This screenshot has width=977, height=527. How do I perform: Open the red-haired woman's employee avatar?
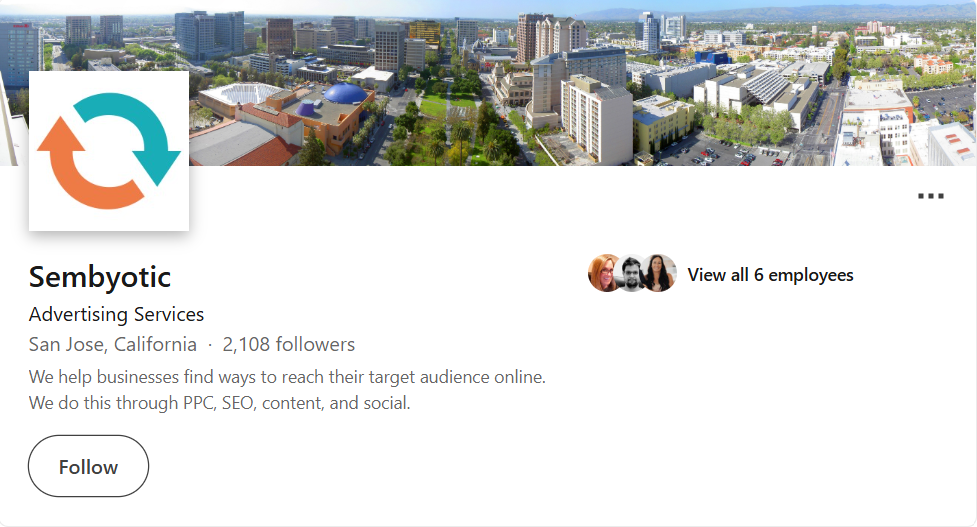pyautogui.click(x=606, y=273)
